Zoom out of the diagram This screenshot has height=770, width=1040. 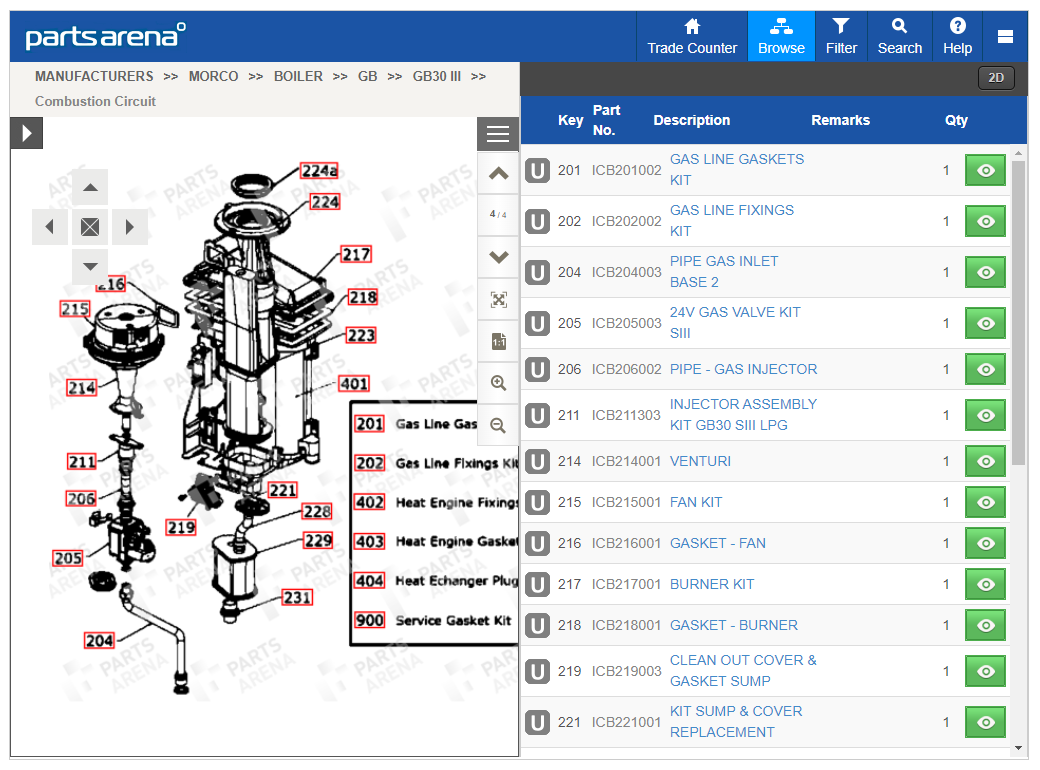tap(498, 425)
